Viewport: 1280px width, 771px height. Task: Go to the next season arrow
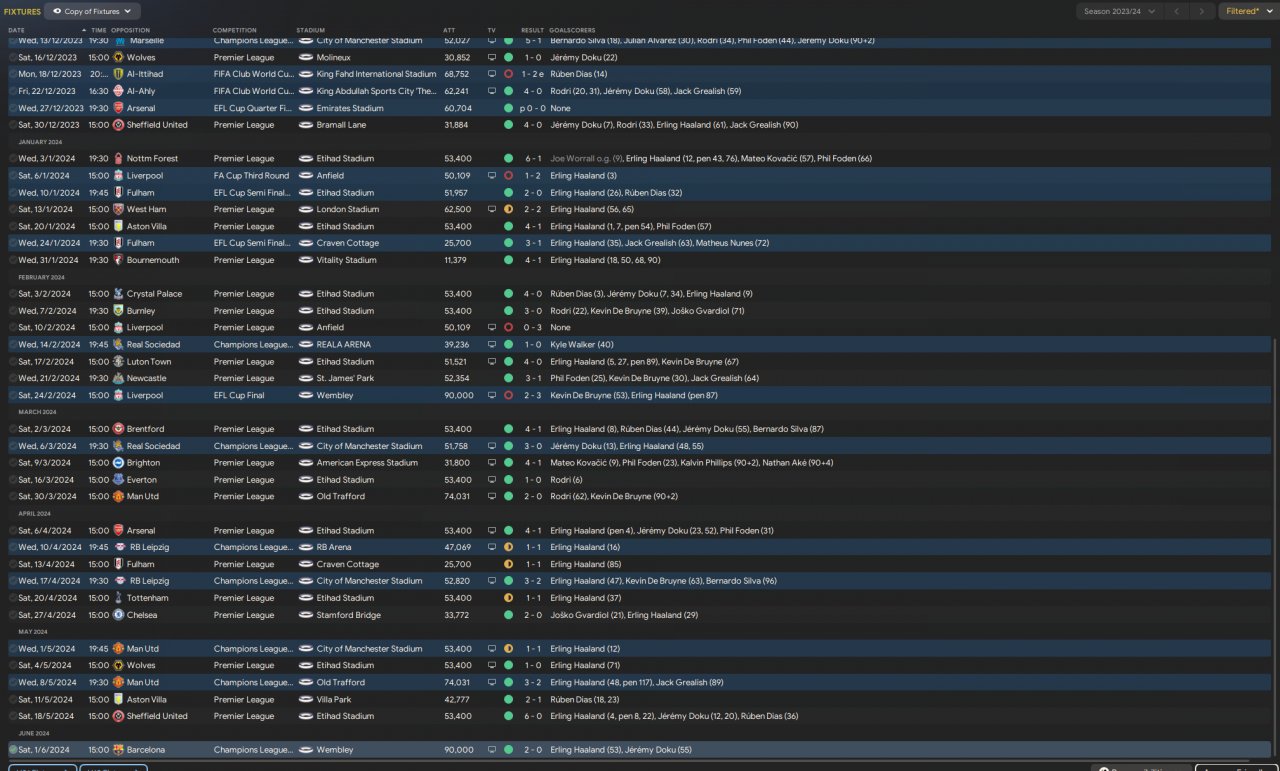pyautogui.click(x=1202, y=11)
